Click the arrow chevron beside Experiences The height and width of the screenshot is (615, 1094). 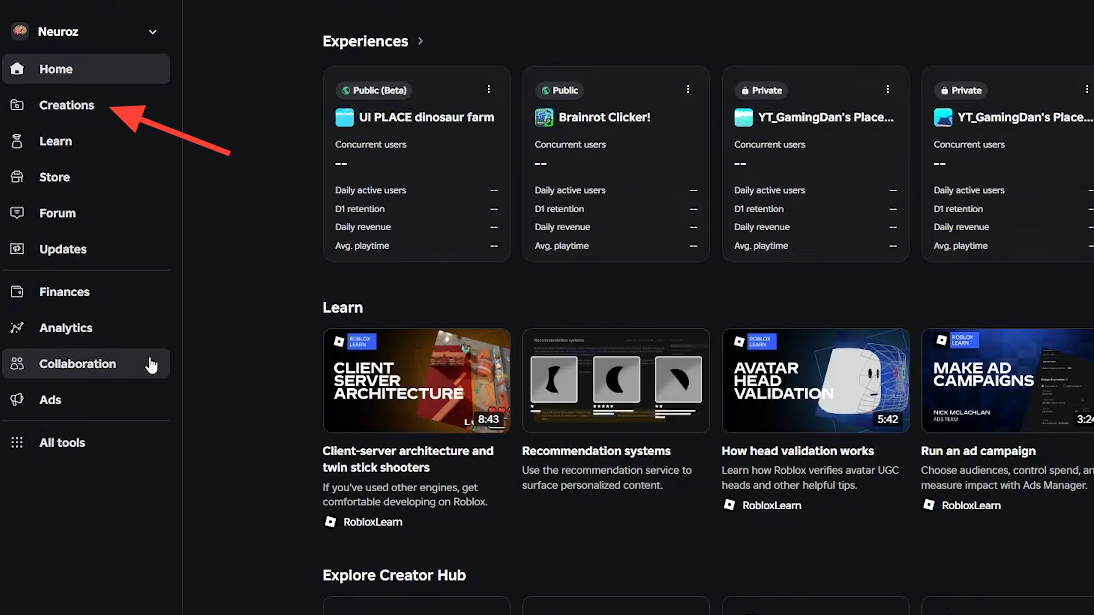click(x=420, y=41)
